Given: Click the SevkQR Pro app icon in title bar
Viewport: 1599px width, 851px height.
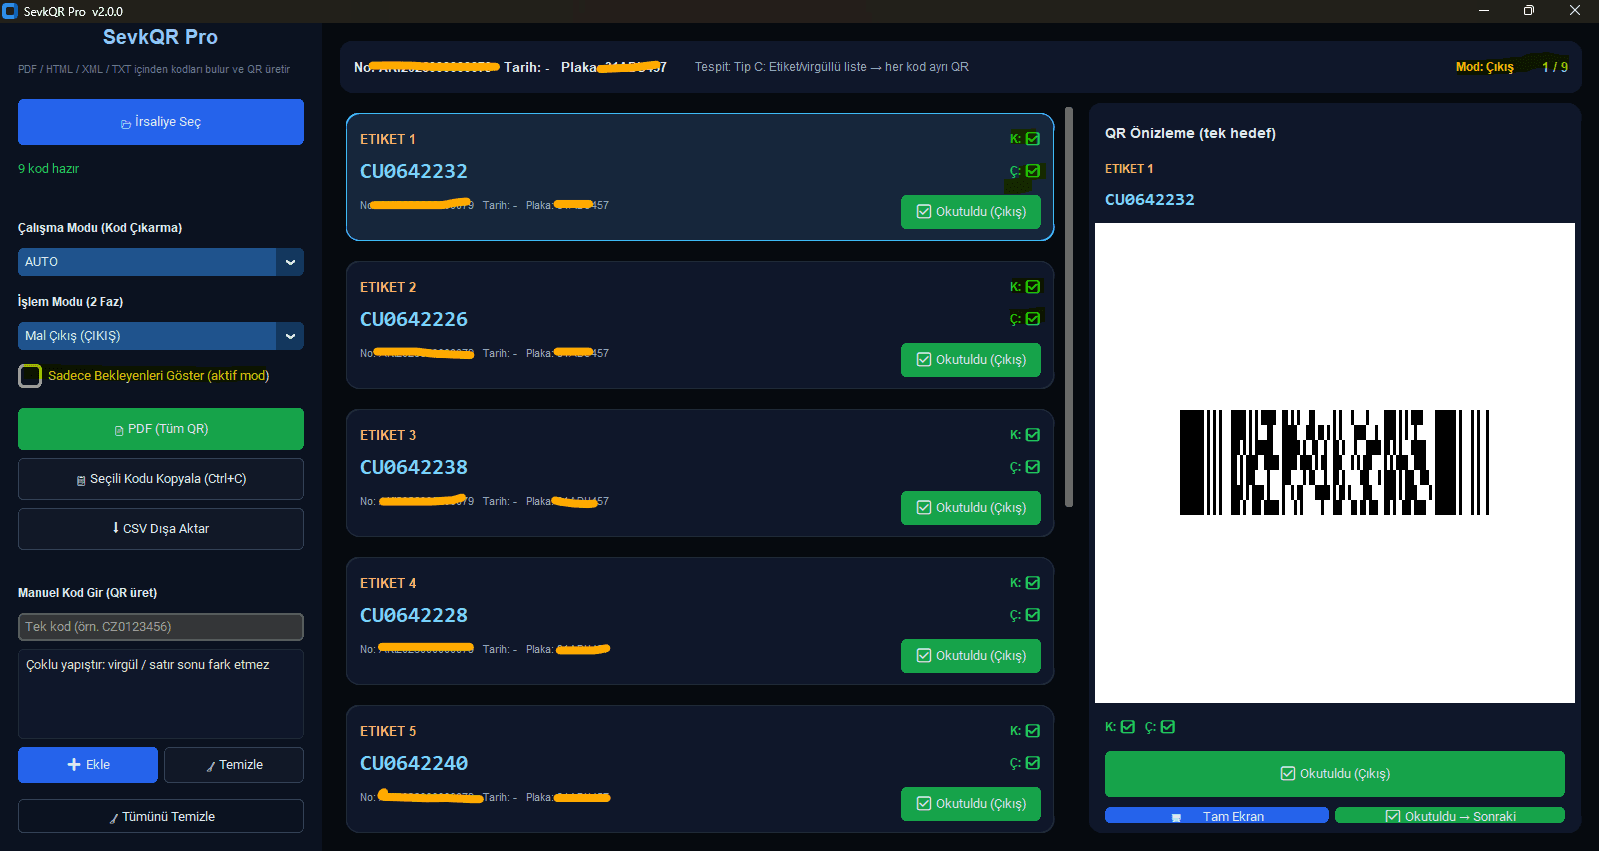Looking at the screenshot, I should tap(10, 11).
